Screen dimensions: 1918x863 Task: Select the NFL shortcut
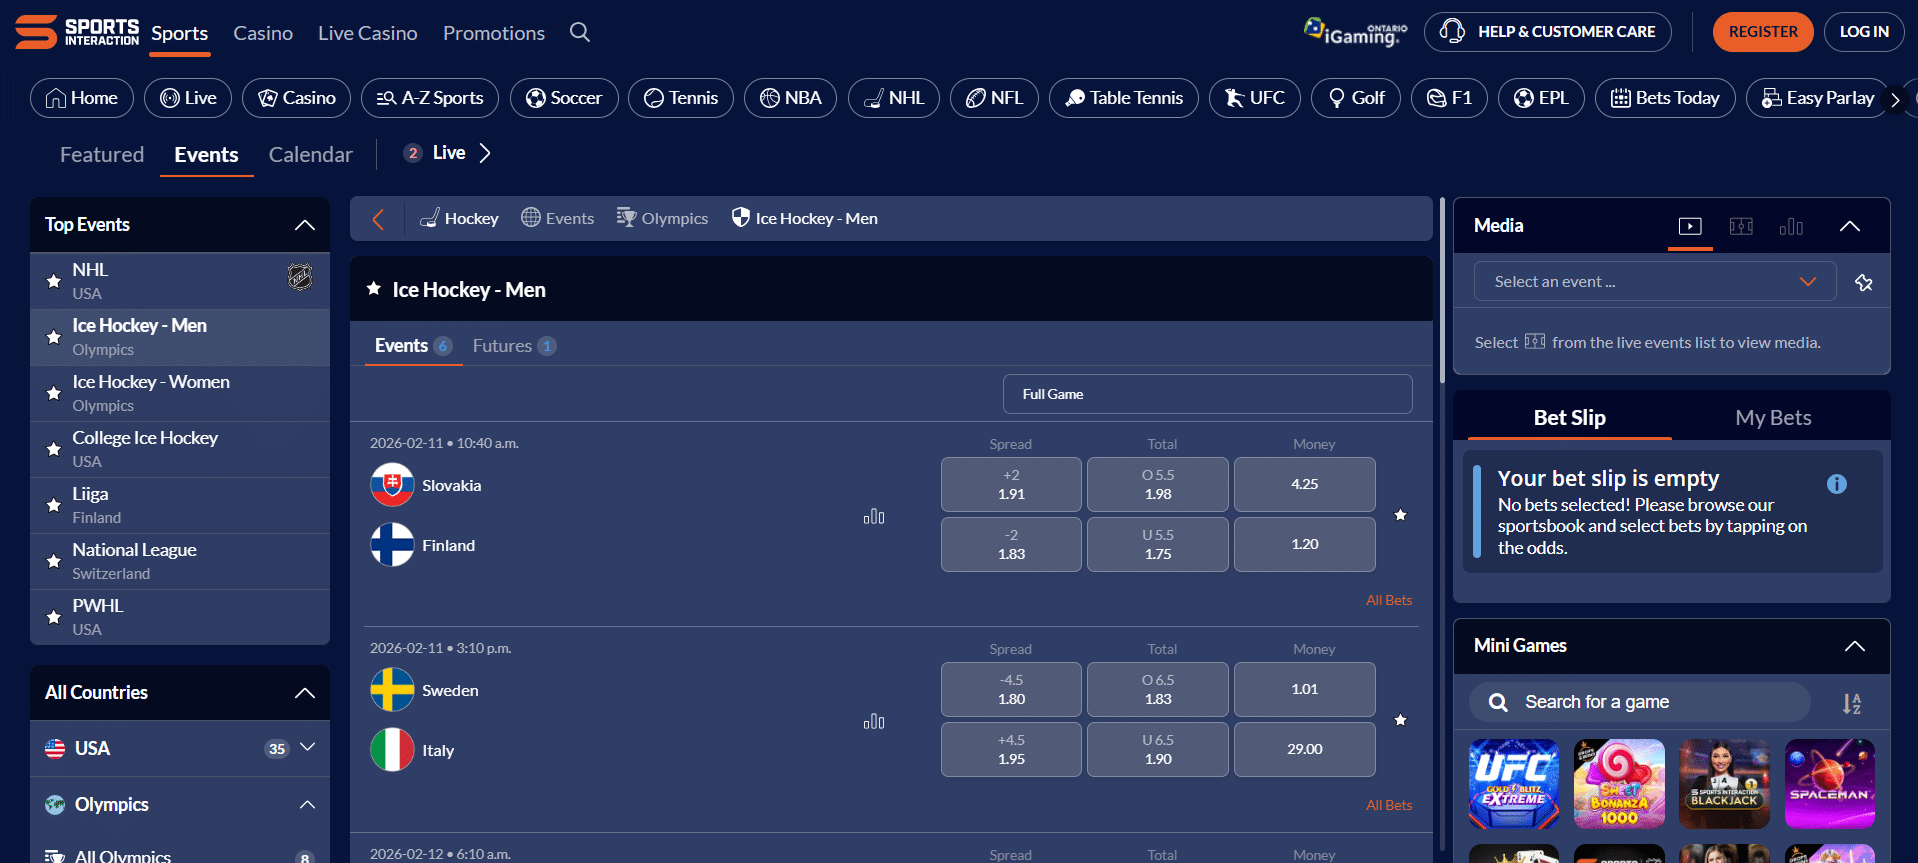tap(994, 98)
